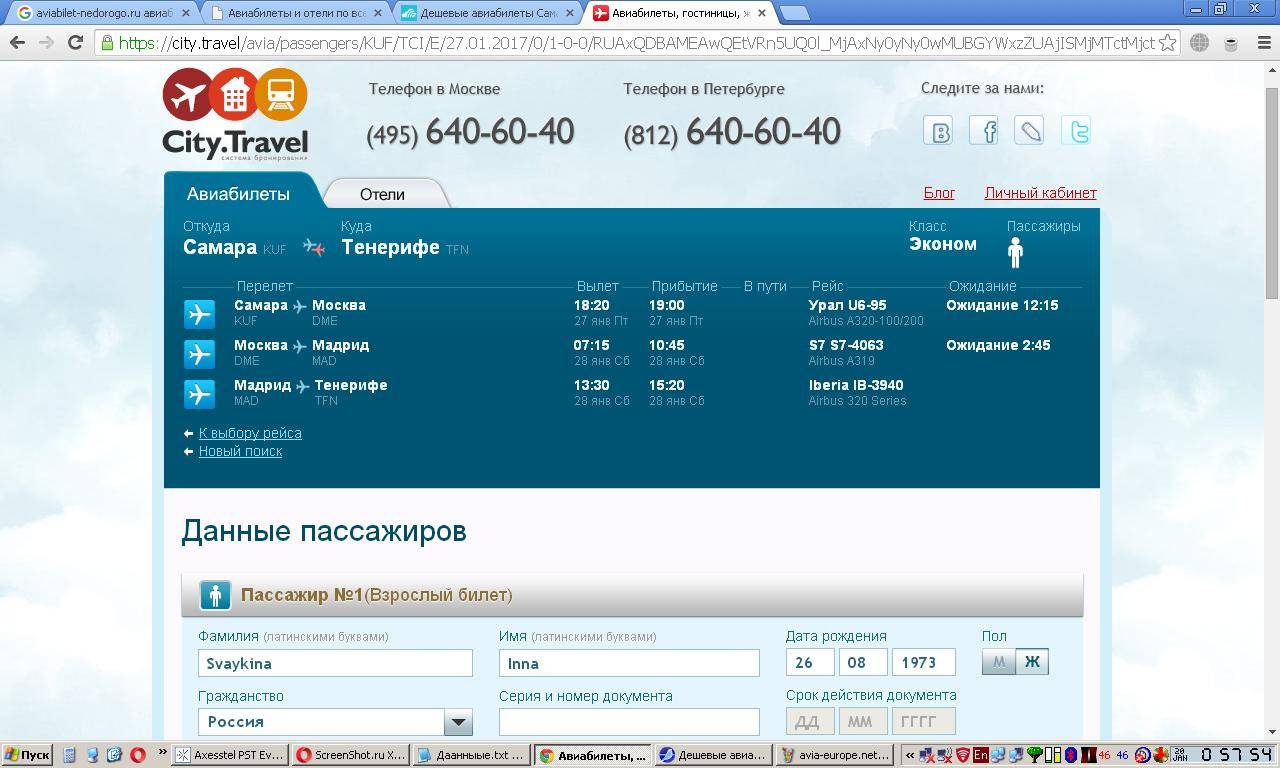Switch to Отели tab
1280x768 pixels.
tap(382, 194)
